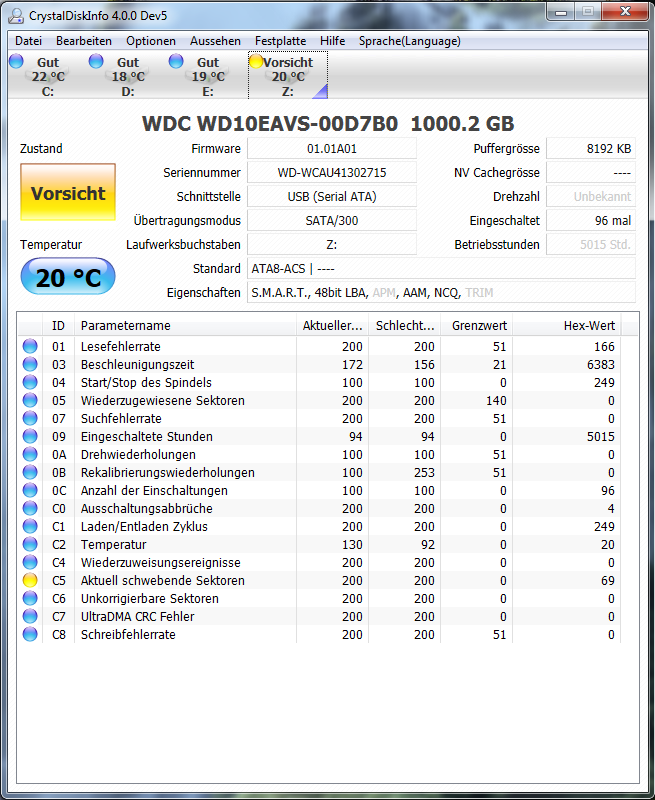The image size is (655, 800).
Task: Open the Festplatte menu
Action: [281, 41]
